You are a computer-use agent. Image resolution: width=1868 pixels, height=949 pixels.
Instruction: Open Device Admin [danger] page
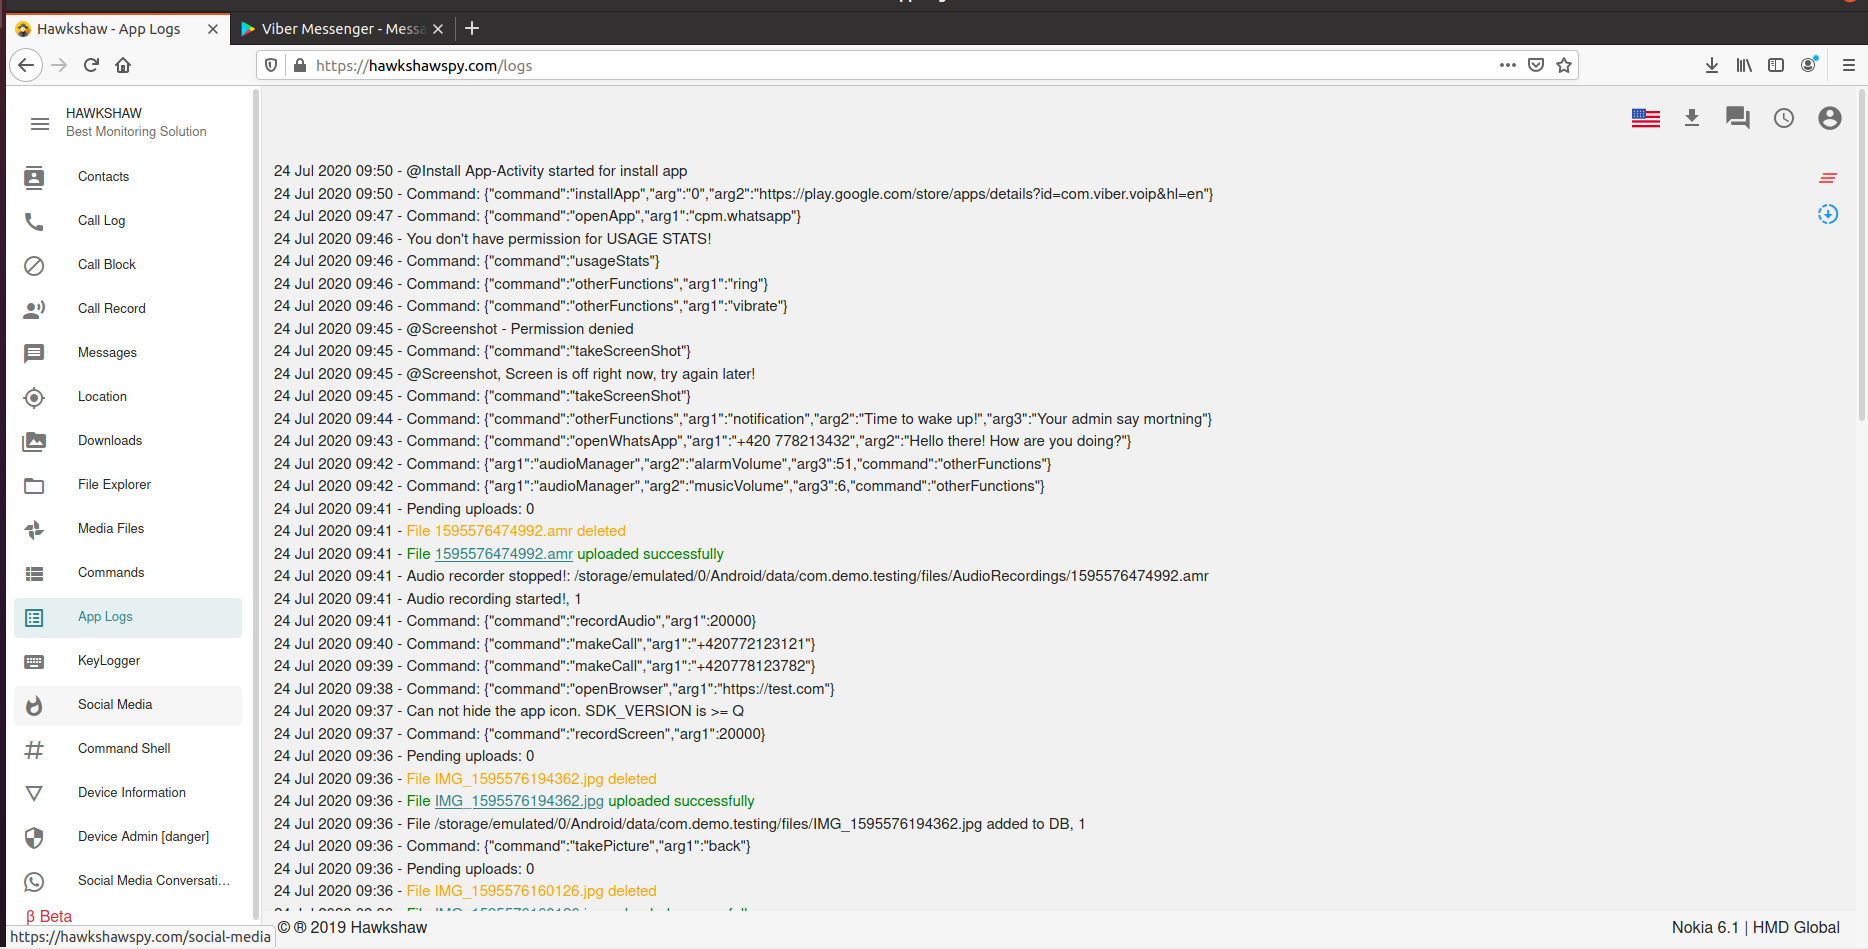(128, 837)
